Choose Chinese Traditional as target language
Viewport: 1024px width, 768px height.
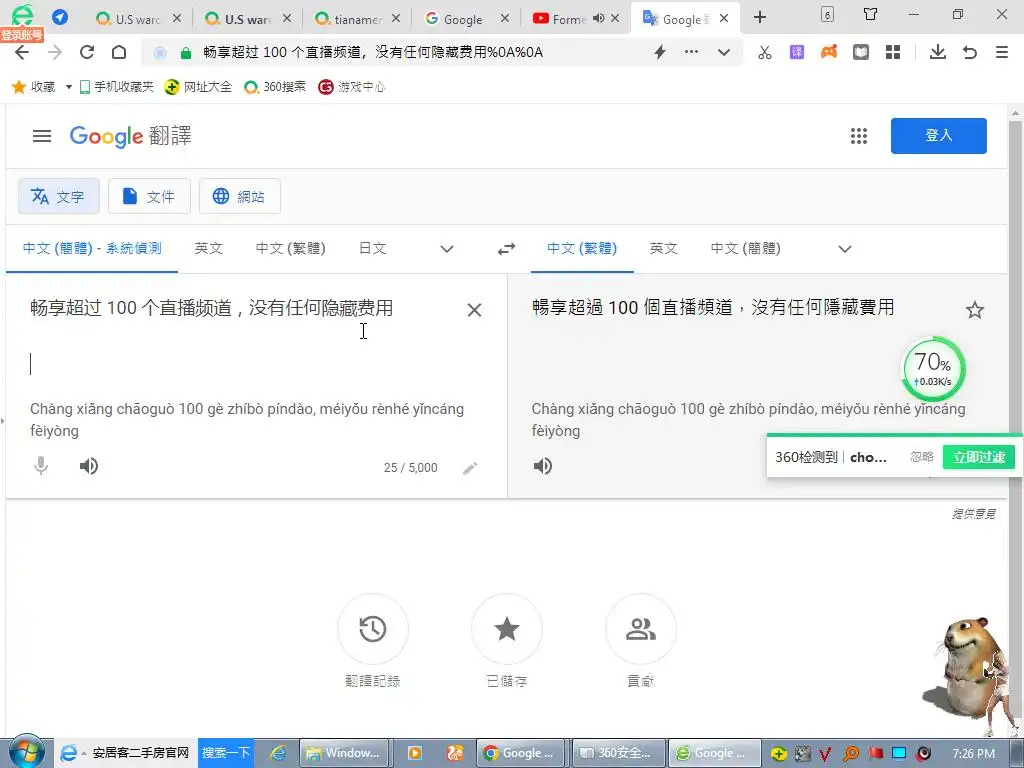(x=582, y=249)
